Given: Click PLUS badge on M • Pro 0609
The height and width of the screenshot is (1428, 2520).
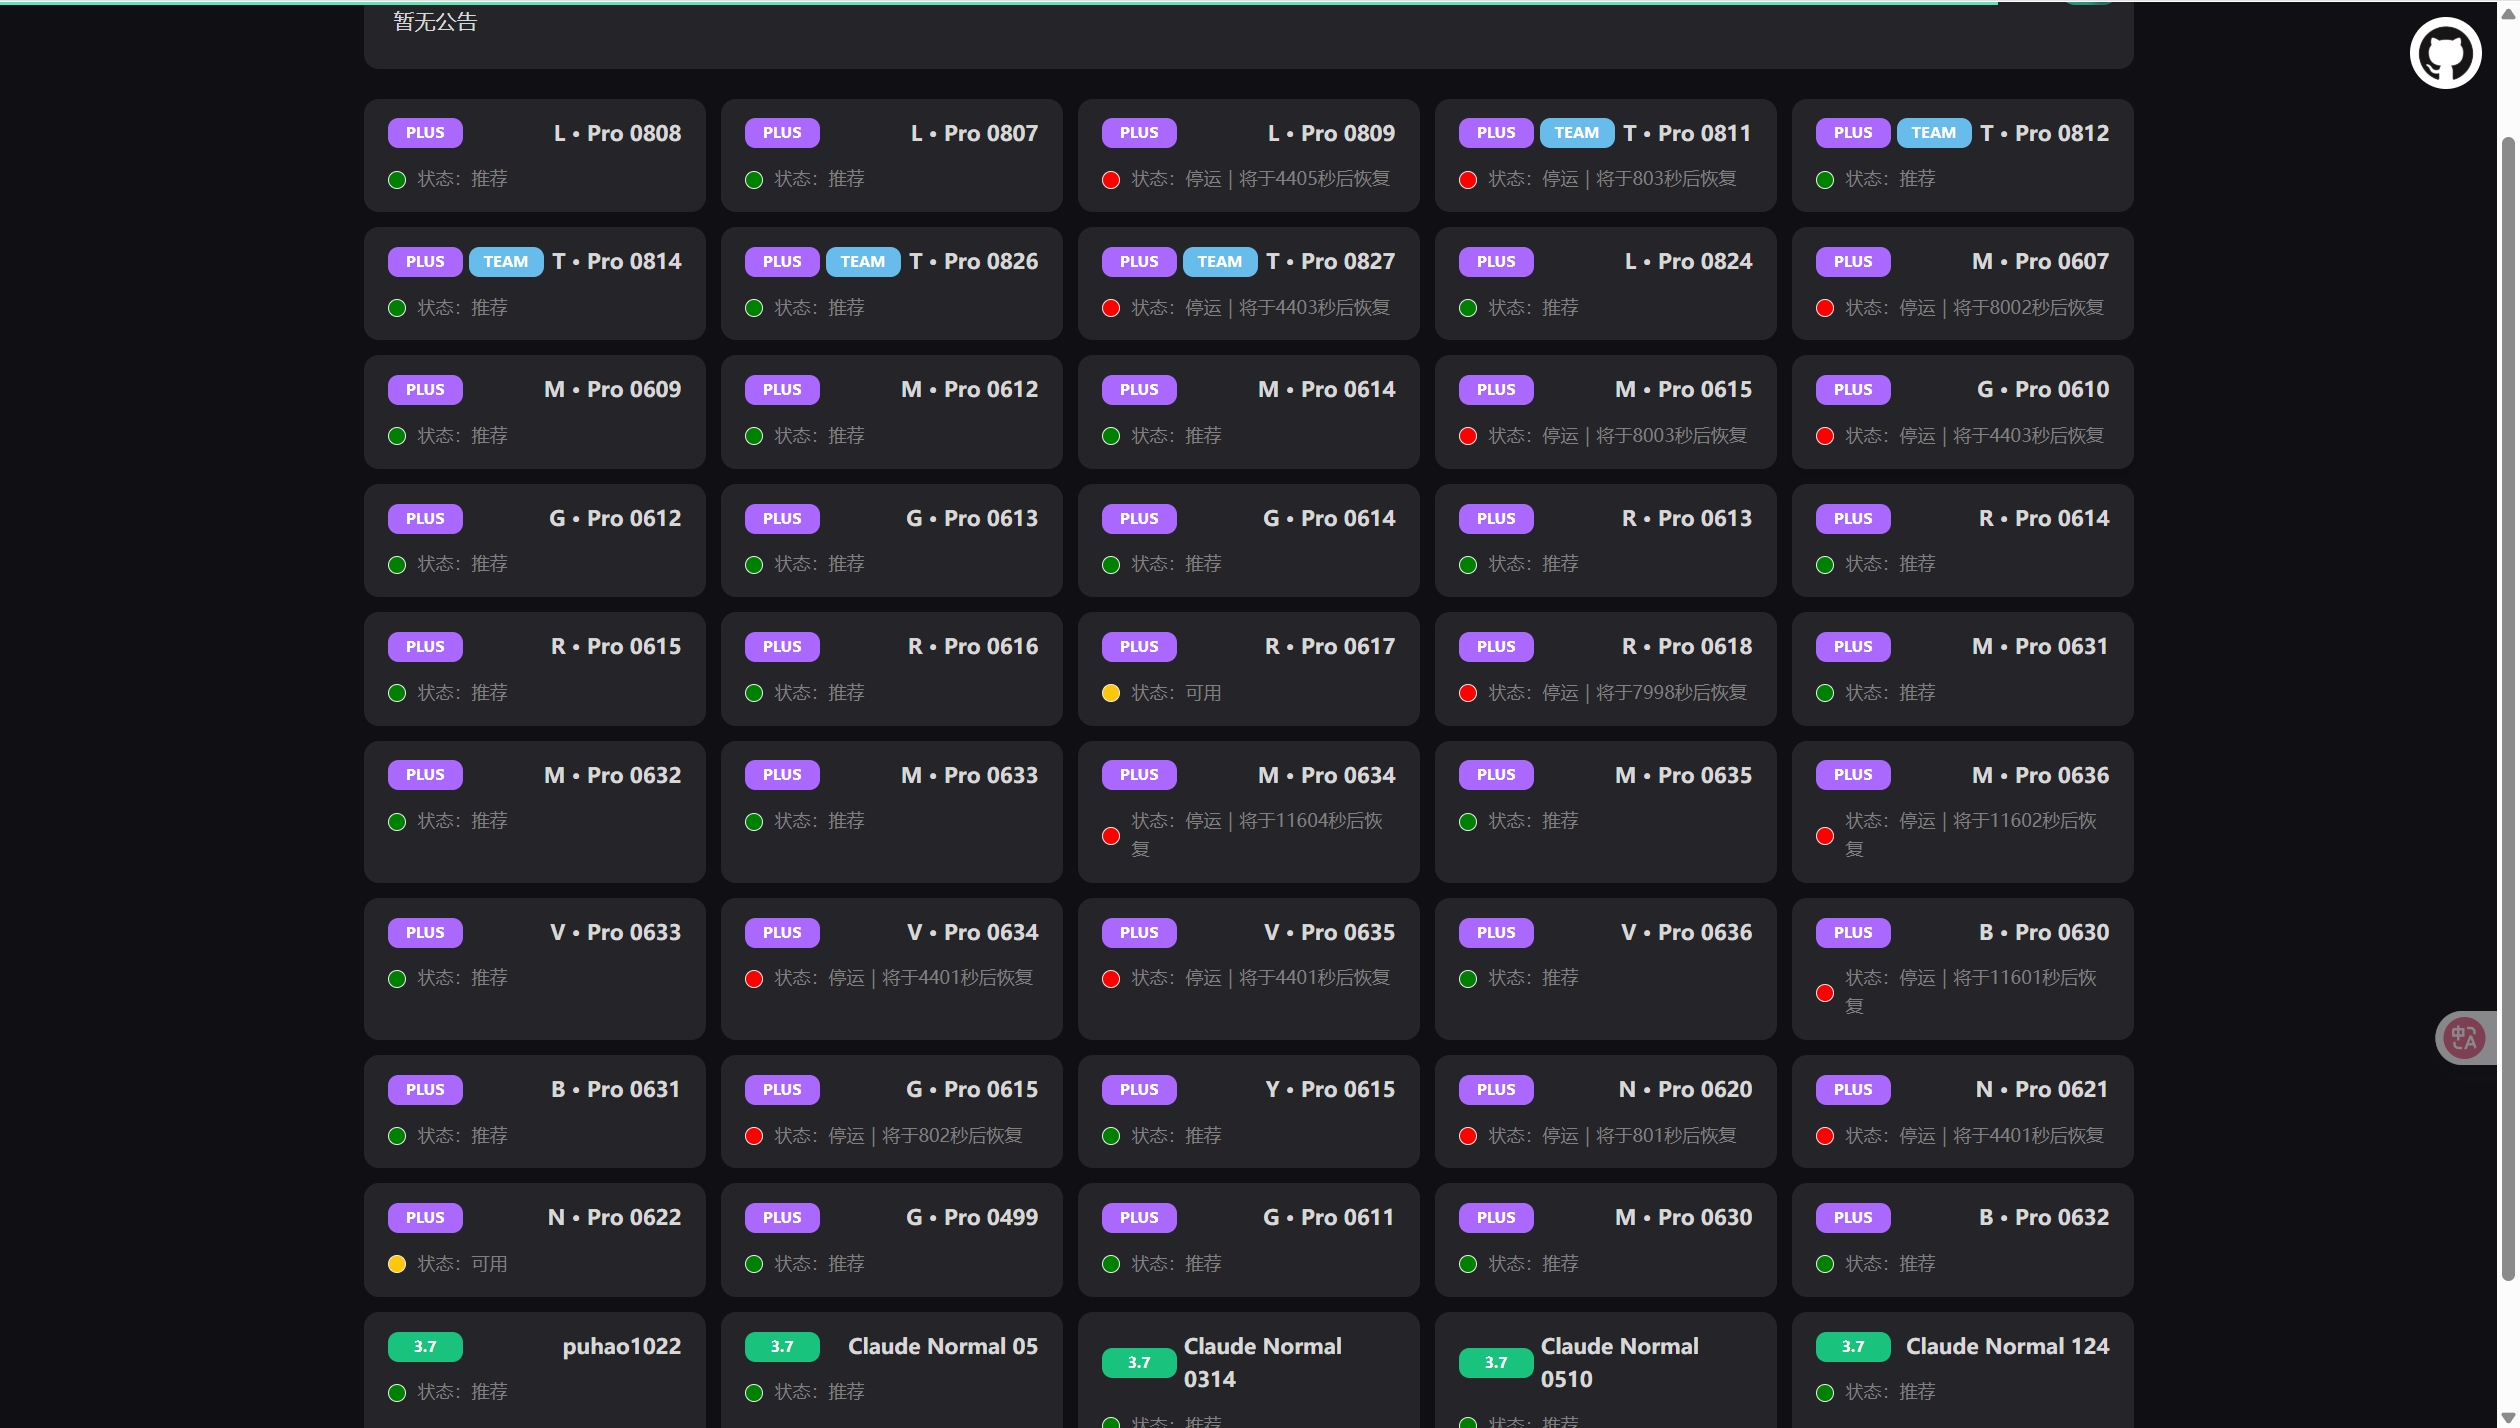Looking at the screenshot, I should 425,390.
